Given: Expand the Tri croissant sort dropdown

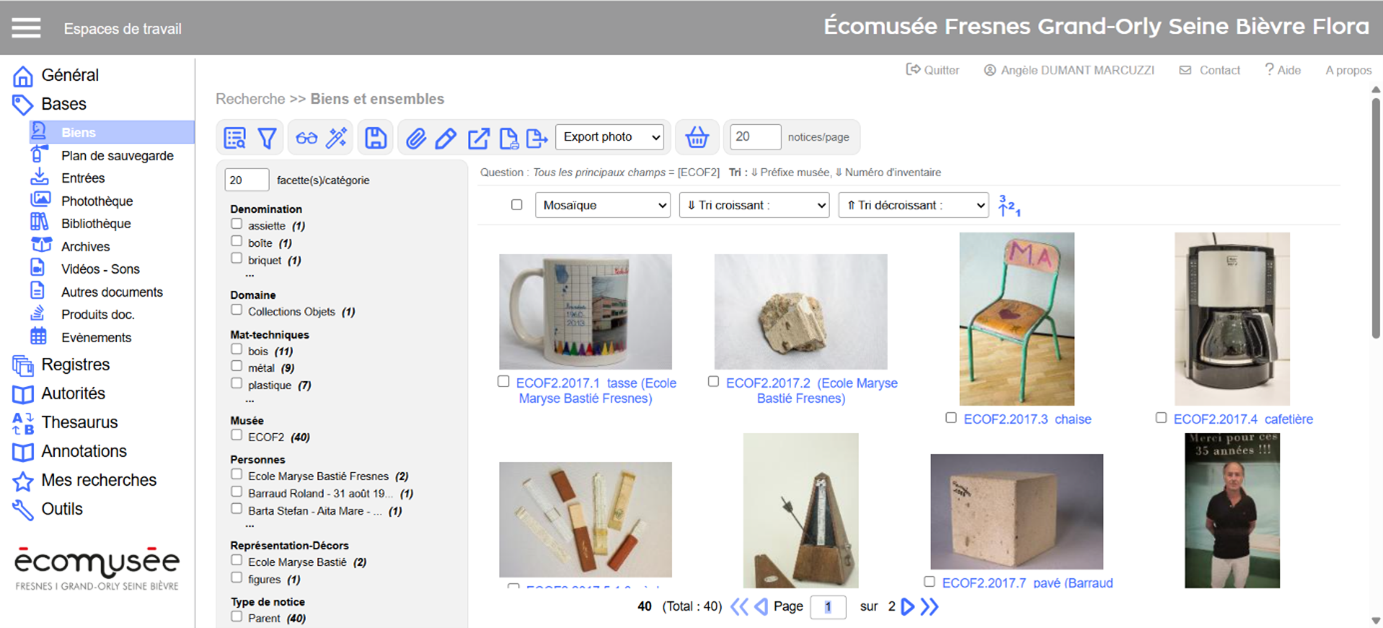Looking at the screenshot, I should pos(754,205).
